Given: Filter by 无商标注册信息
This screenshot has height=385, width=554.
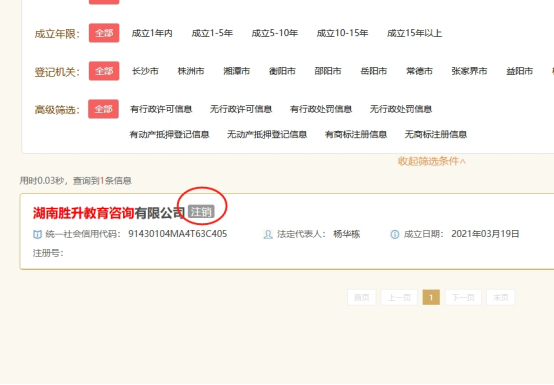Looking at the screenshot, I should (436, 135).
